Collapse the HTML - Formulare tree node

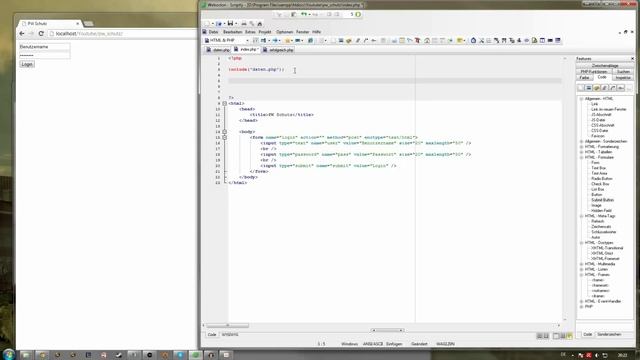pyautogui.click(x=581, y=157)
